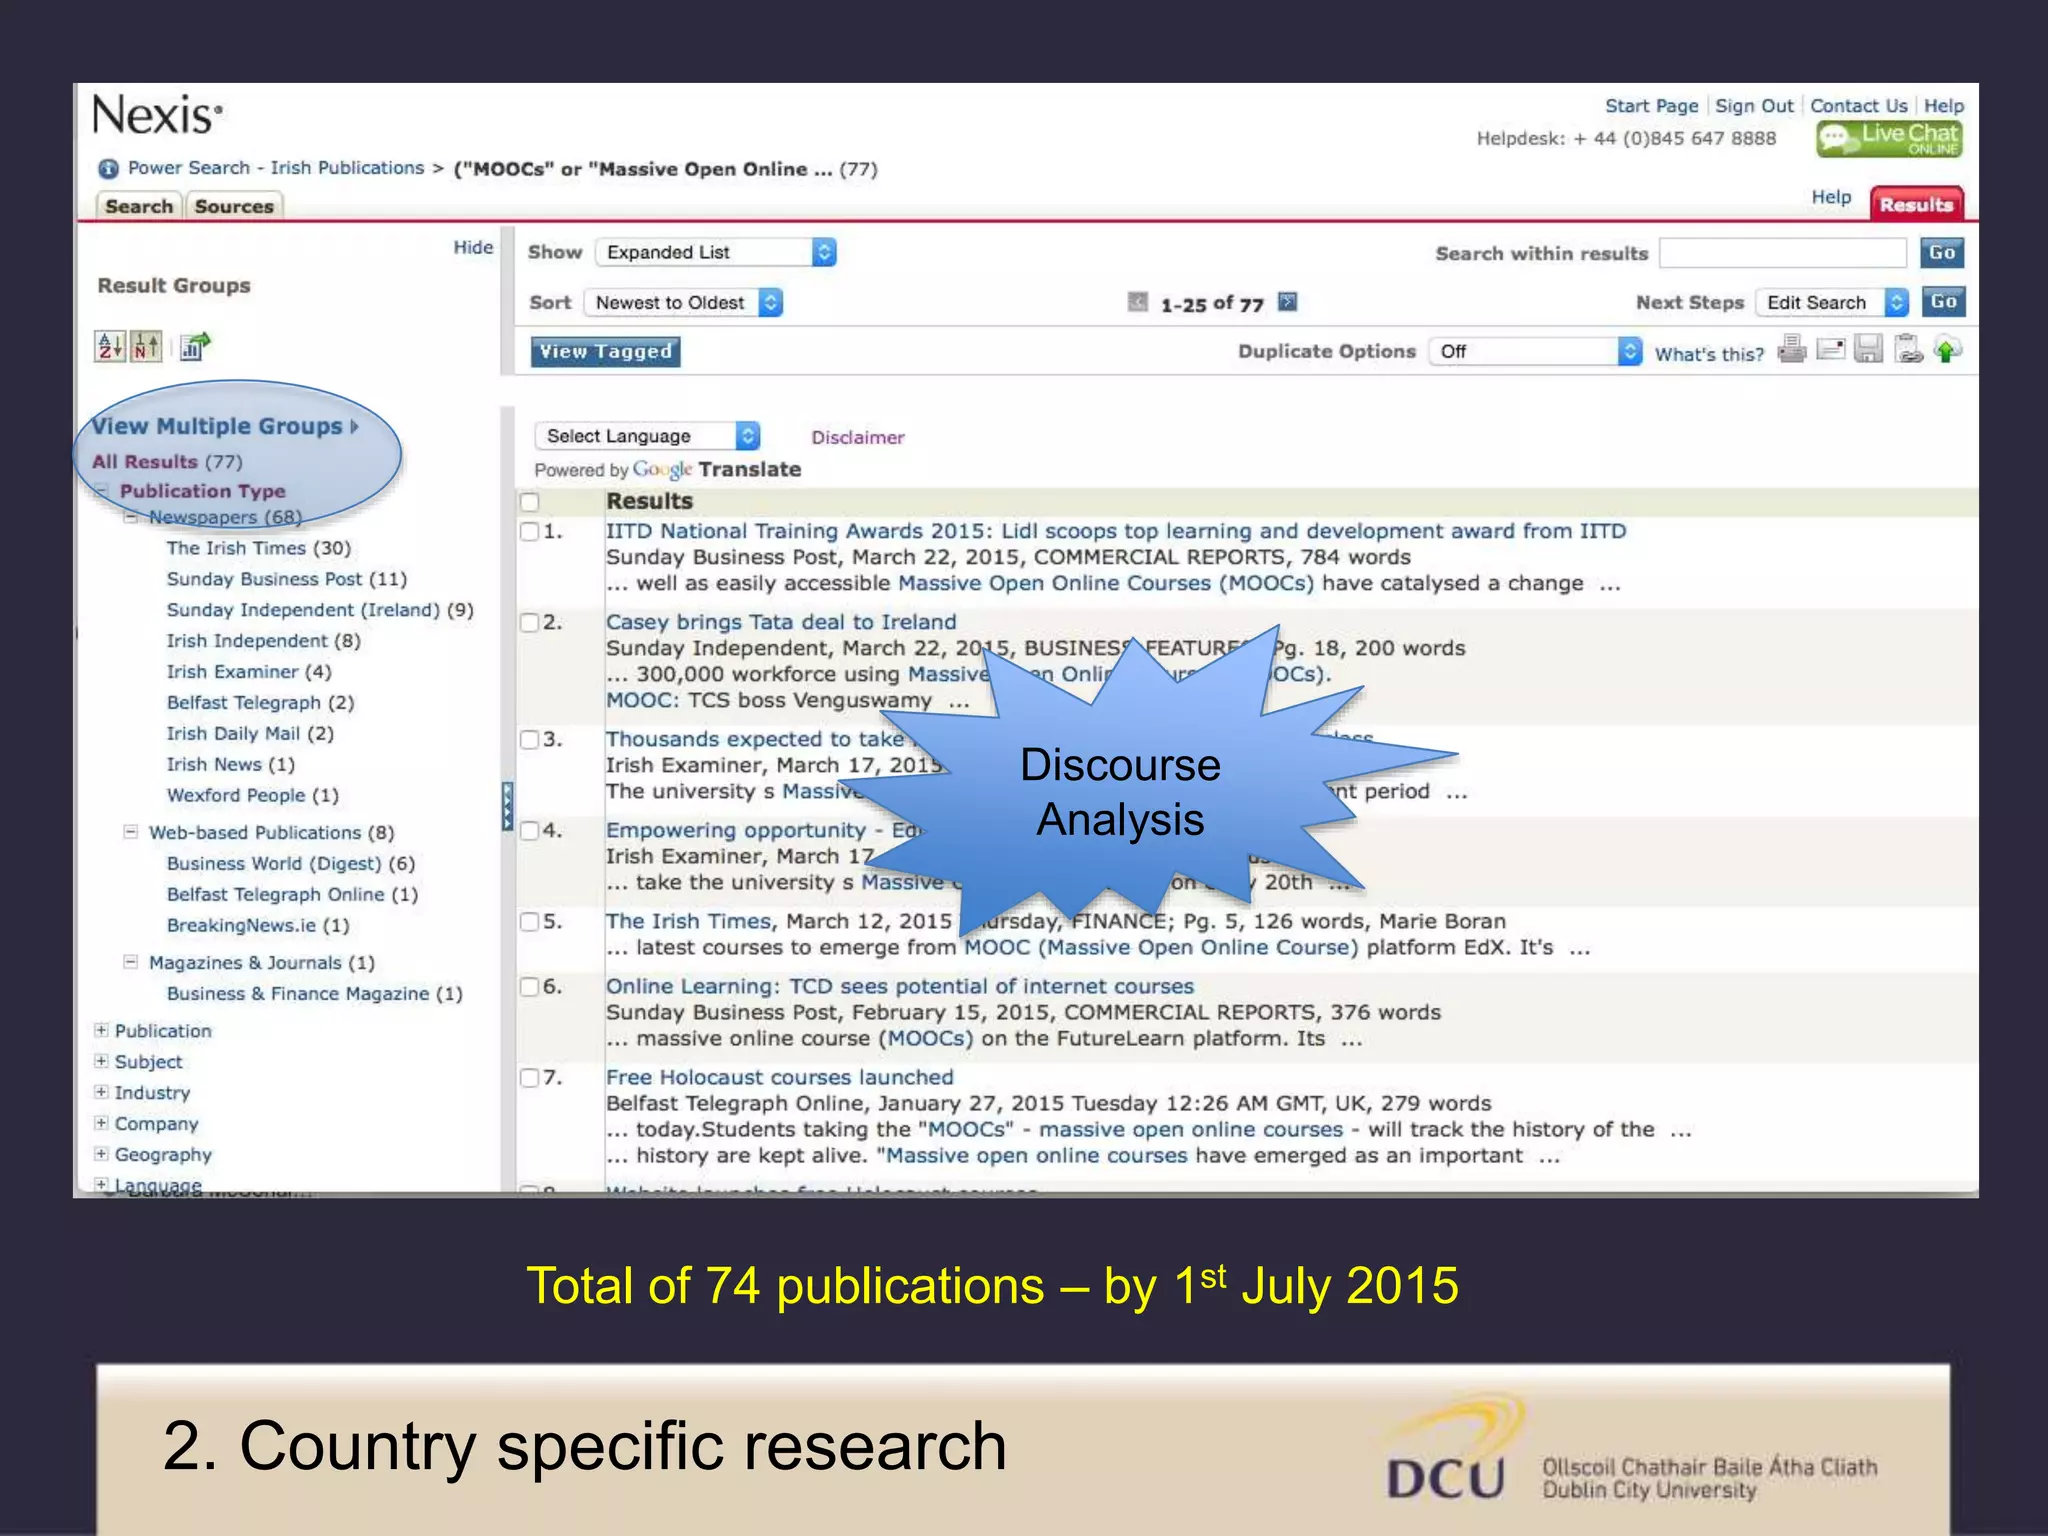Filter by Belfast Telegraph (2)

click(x=260, y=703)
